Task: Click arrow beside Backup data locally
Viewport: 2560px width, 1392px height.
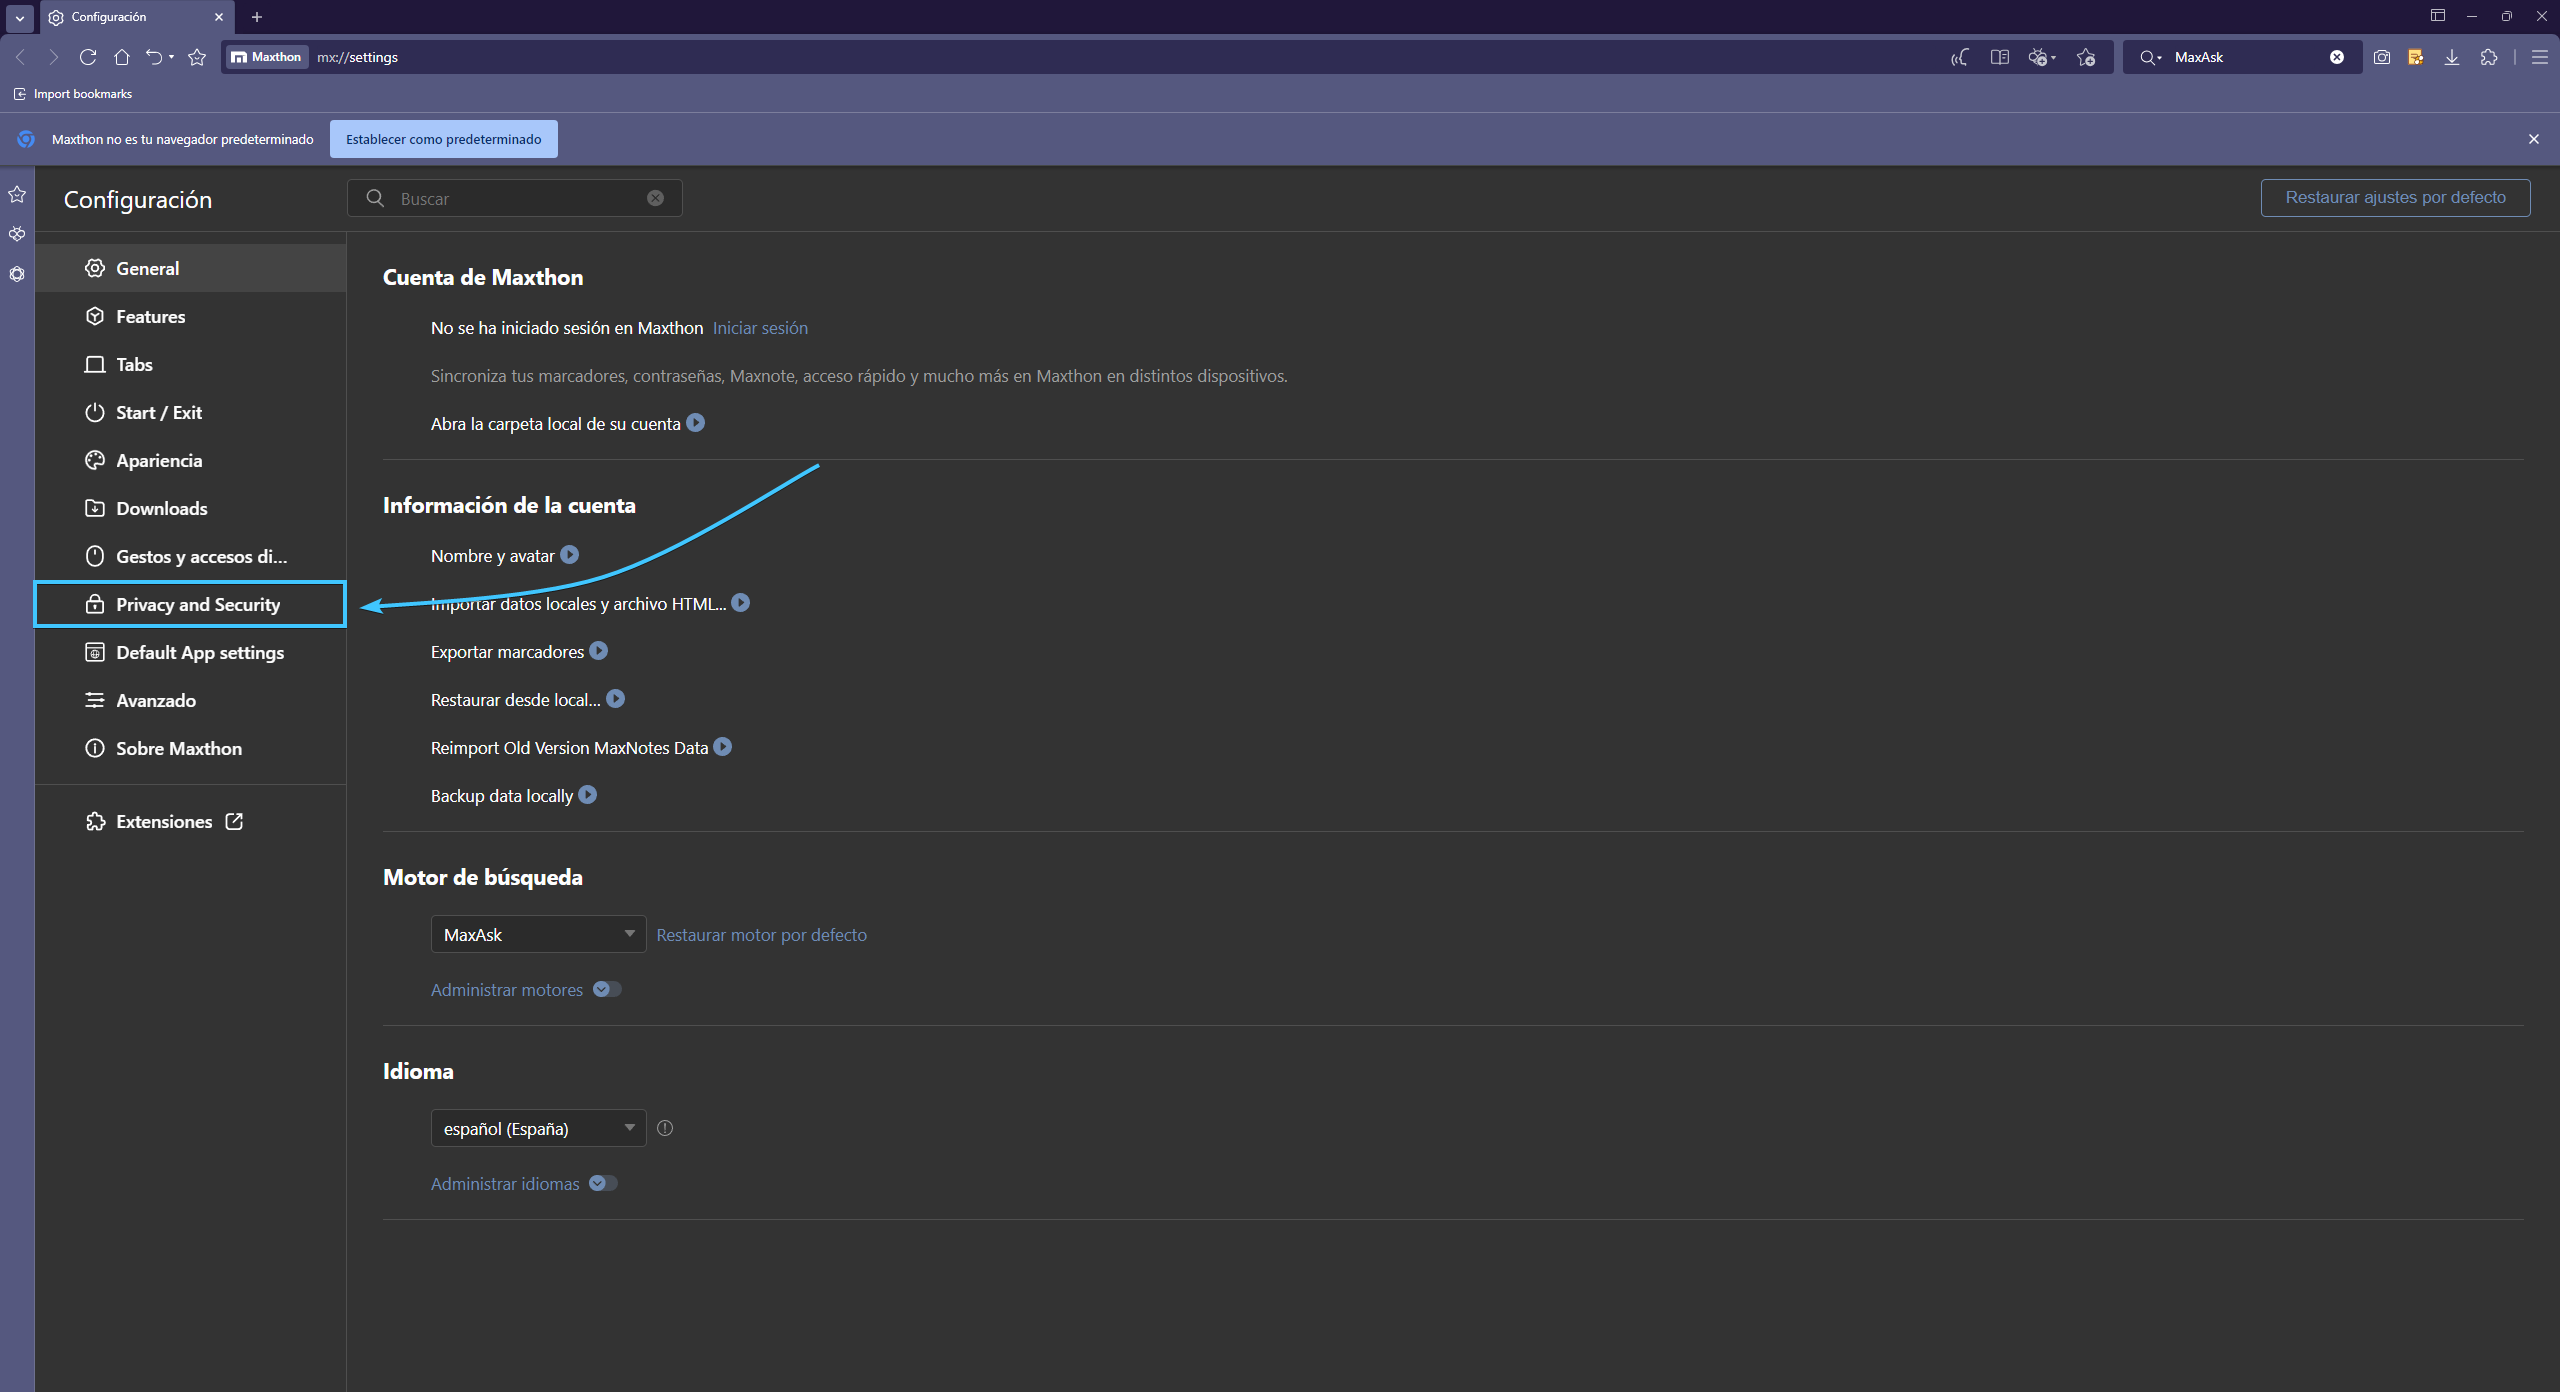Action: (588, 795)
